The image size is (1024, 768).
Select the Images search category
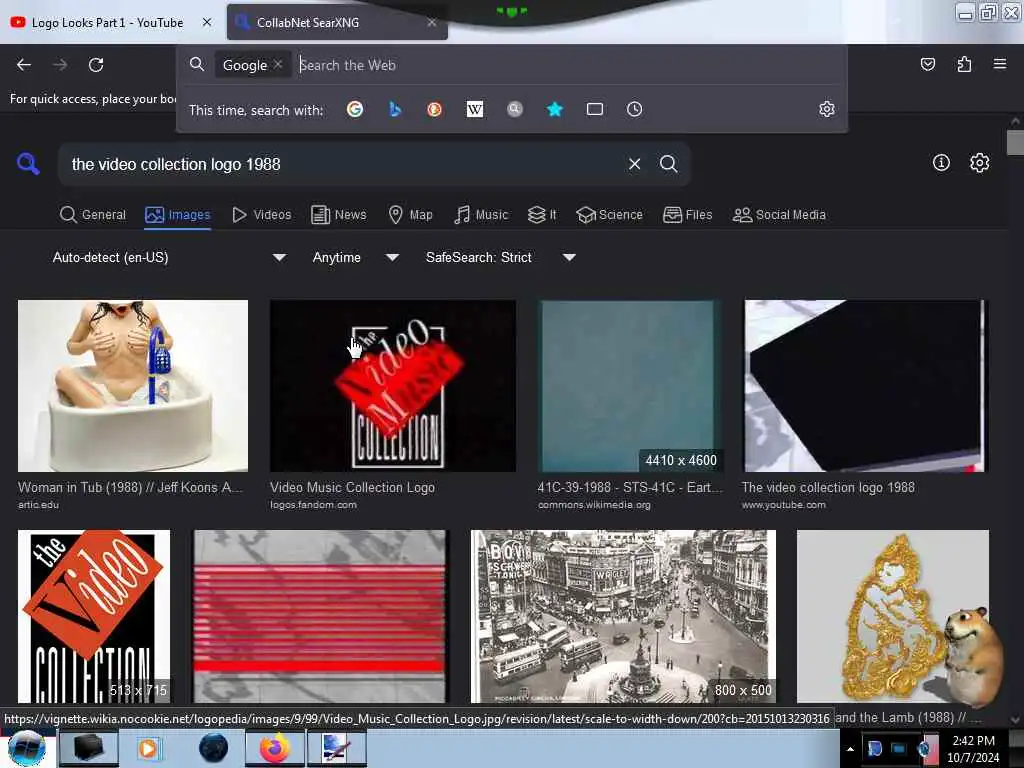click(178, 215)
